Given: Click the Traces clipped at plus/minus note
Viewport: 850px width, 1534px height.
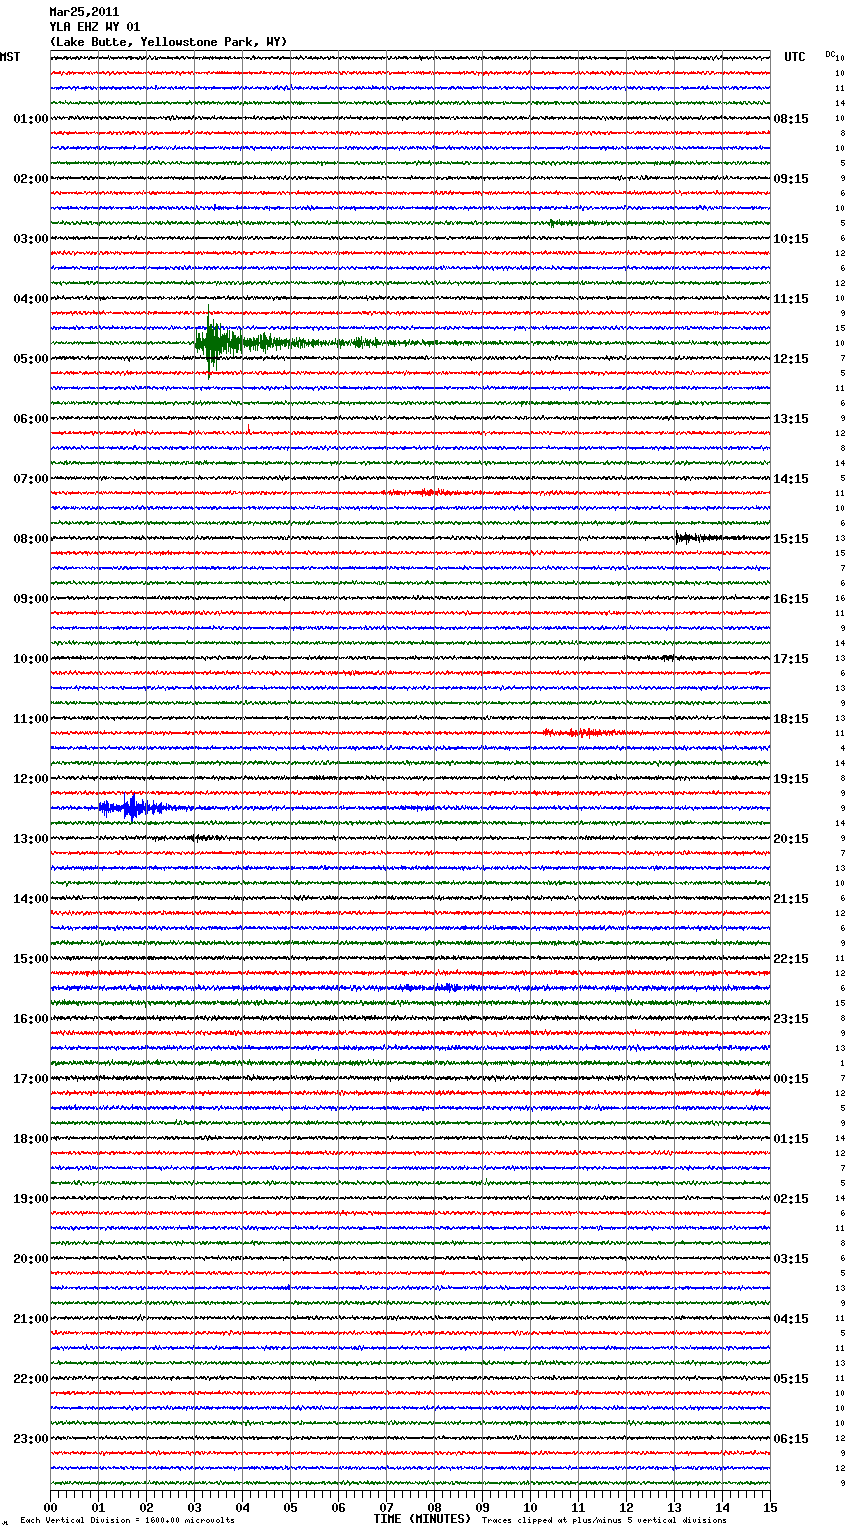Looking at the screenshot, I should pos(604,1520).
